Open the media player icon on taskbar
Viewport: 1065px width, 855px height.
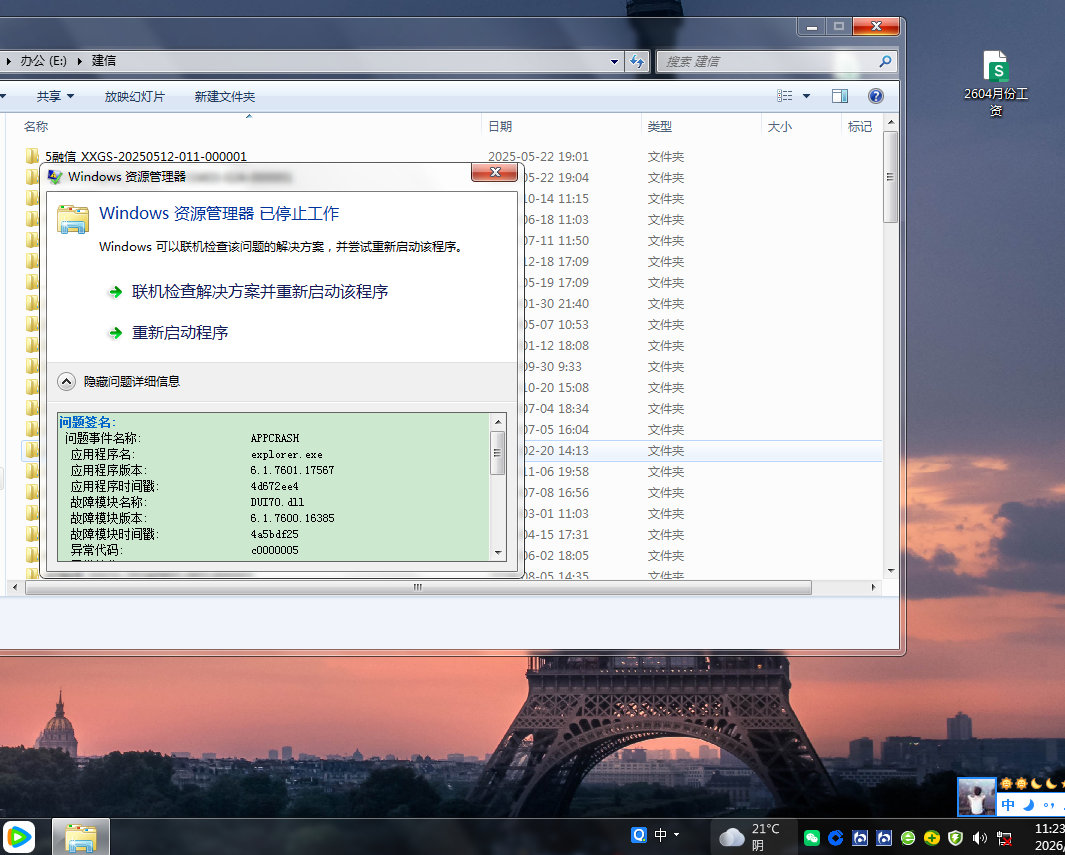tap(18, 837)
